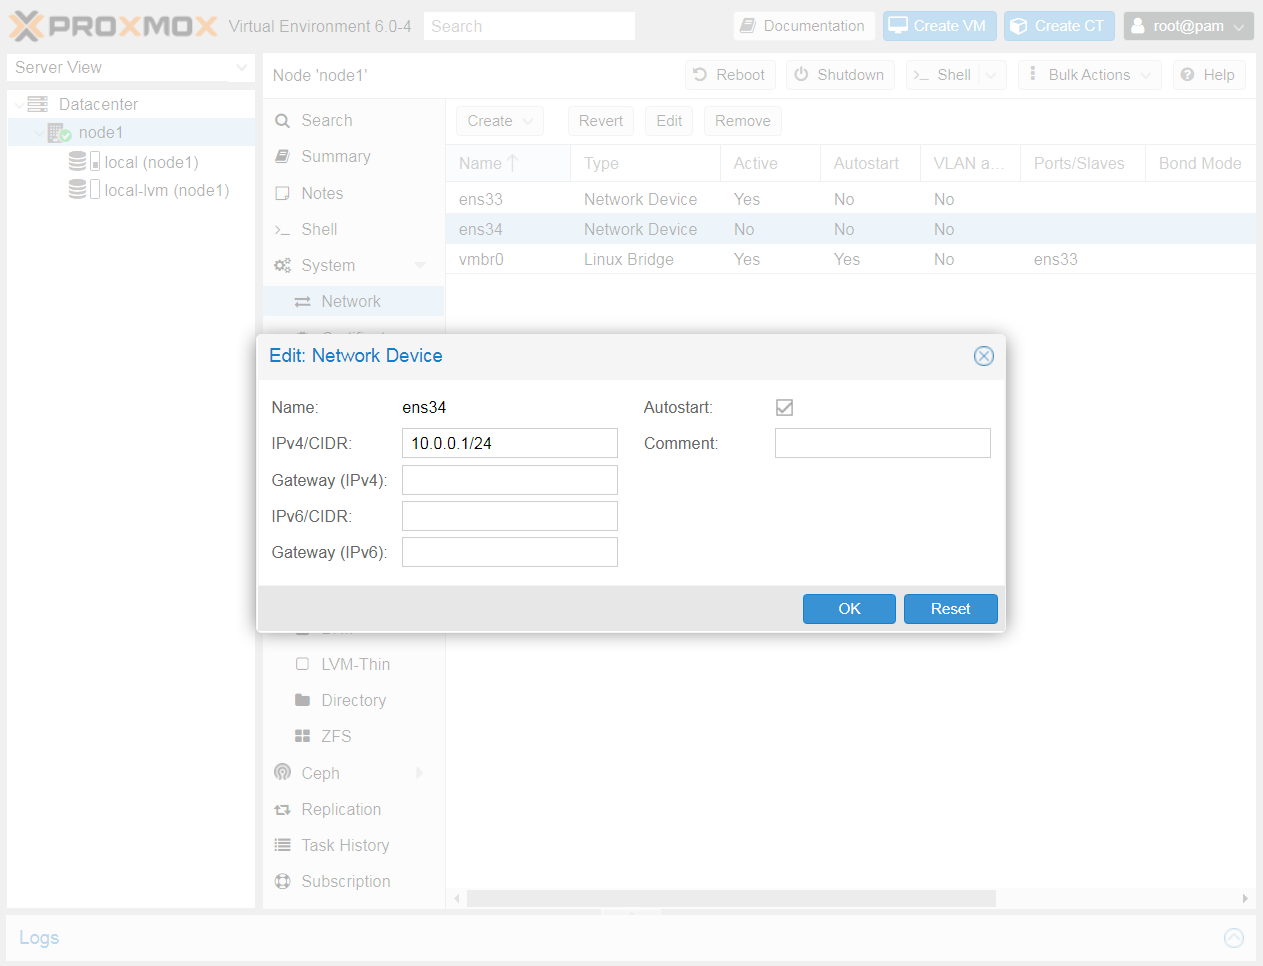Click the Notes icon in sidebar
Viewport: 1263px width, 966px height.
pos(283,193)
